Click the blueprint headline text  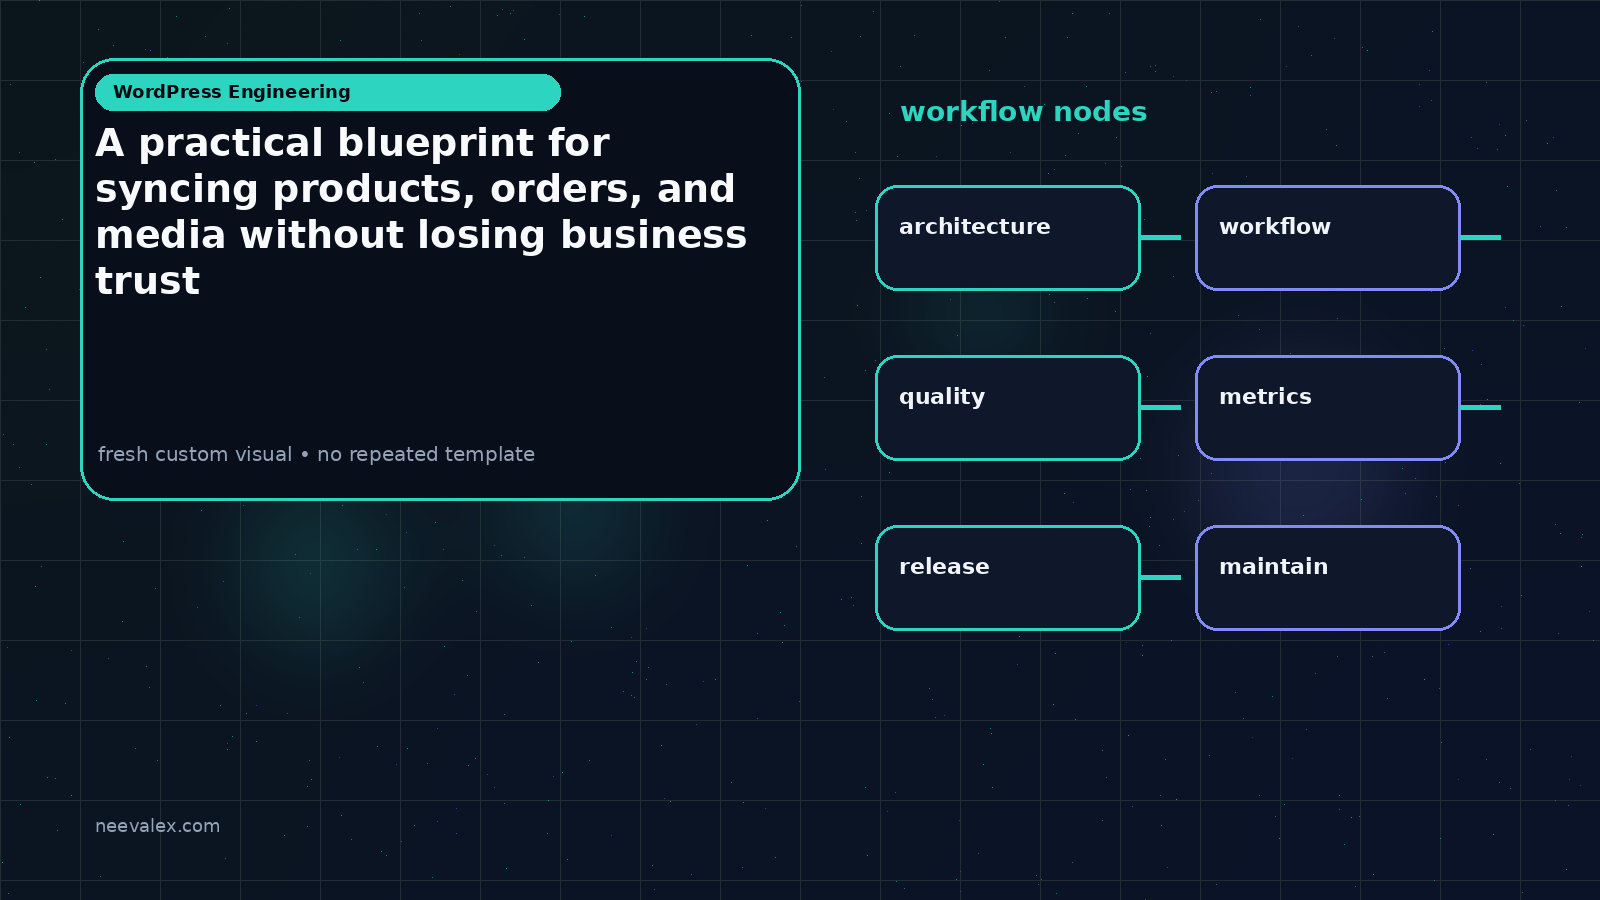point(421,211)
